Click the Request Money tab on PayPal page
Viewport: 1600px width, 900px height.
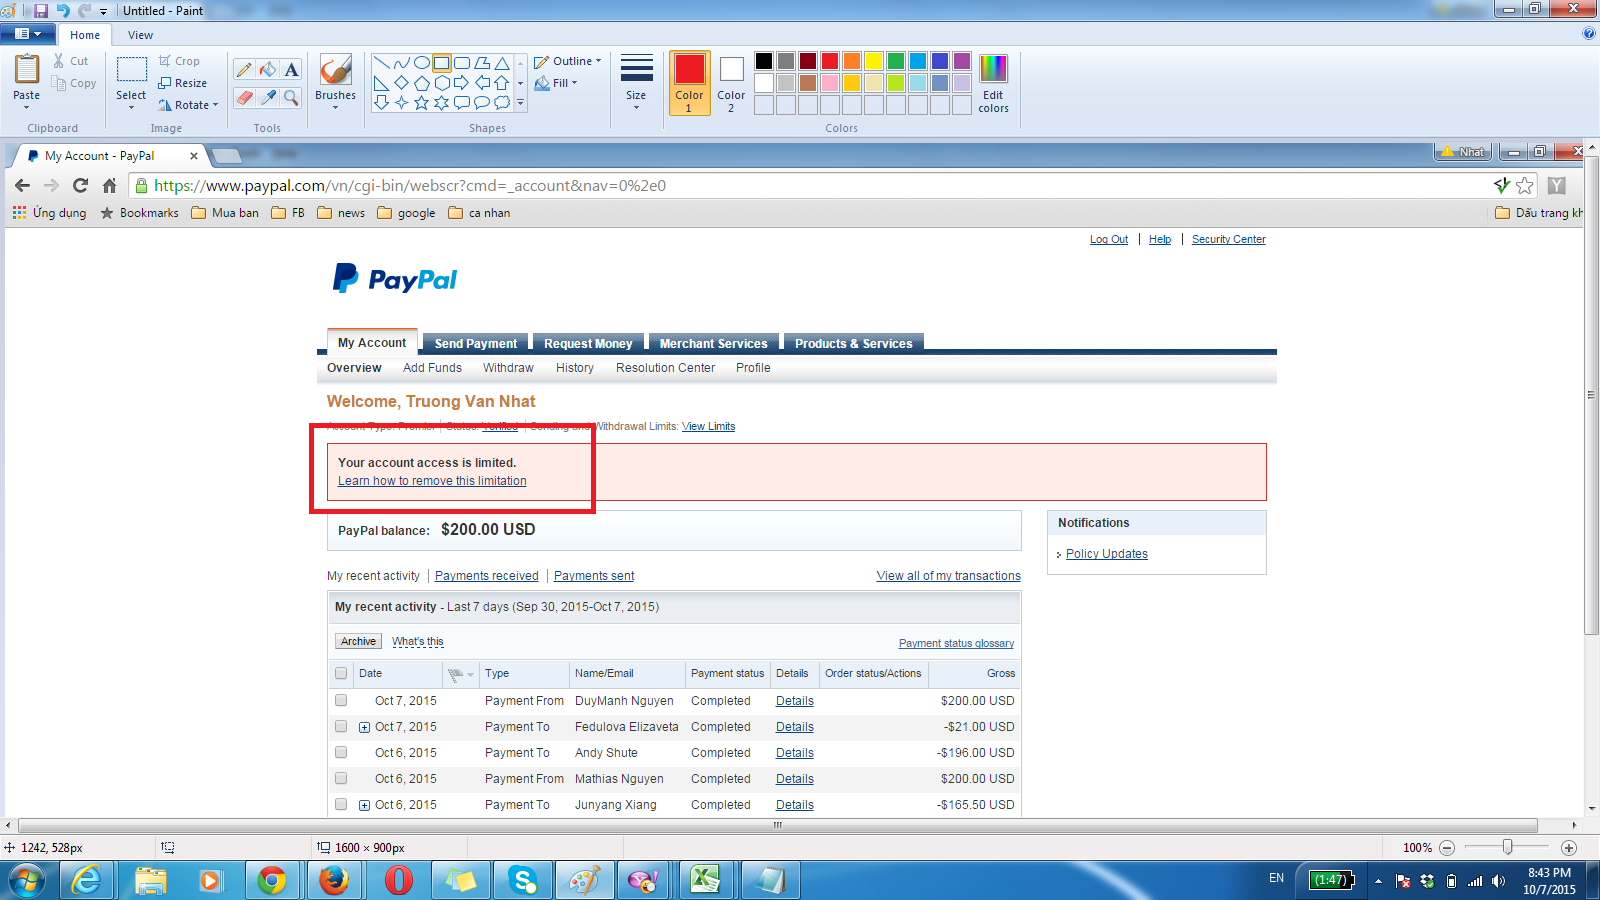588,343
